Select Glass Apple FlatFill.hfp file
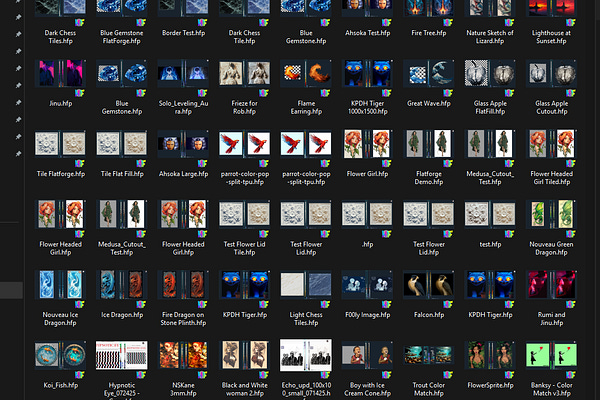600x400 pixels. [x=490, y=87]
